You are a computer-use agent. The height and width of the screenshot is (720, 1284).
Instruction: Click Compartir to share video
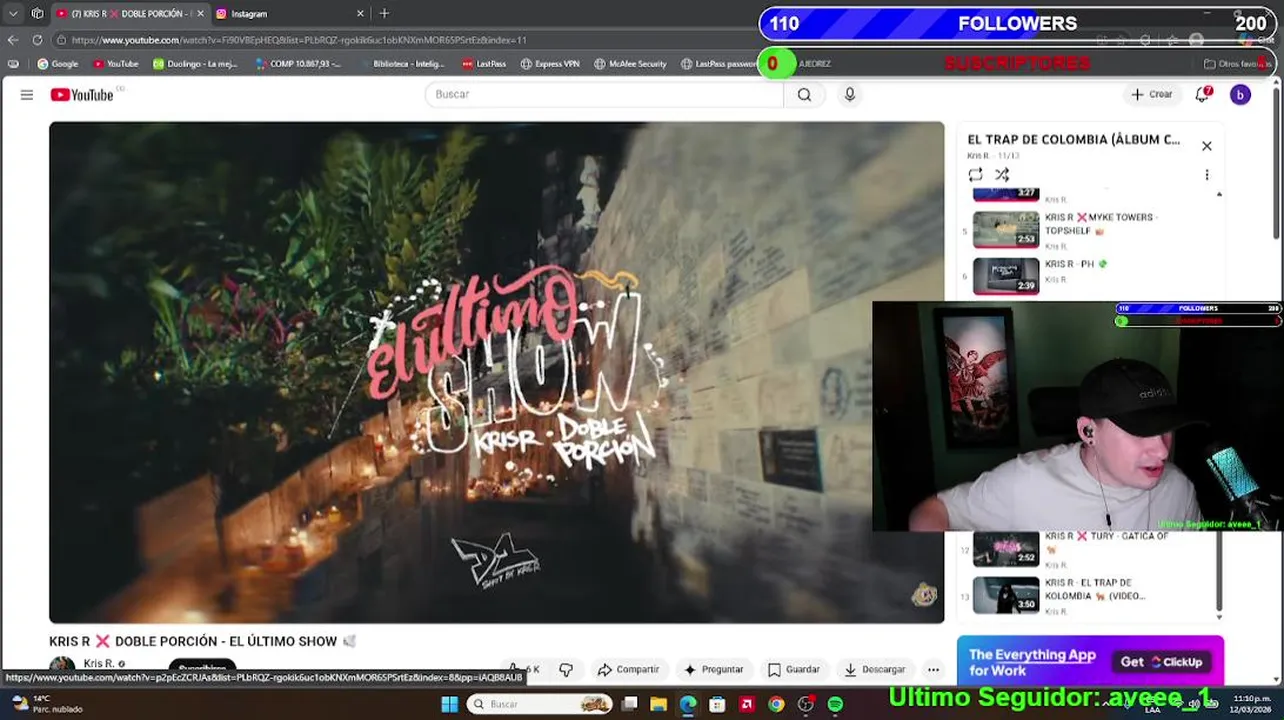[x=628, y=669]
